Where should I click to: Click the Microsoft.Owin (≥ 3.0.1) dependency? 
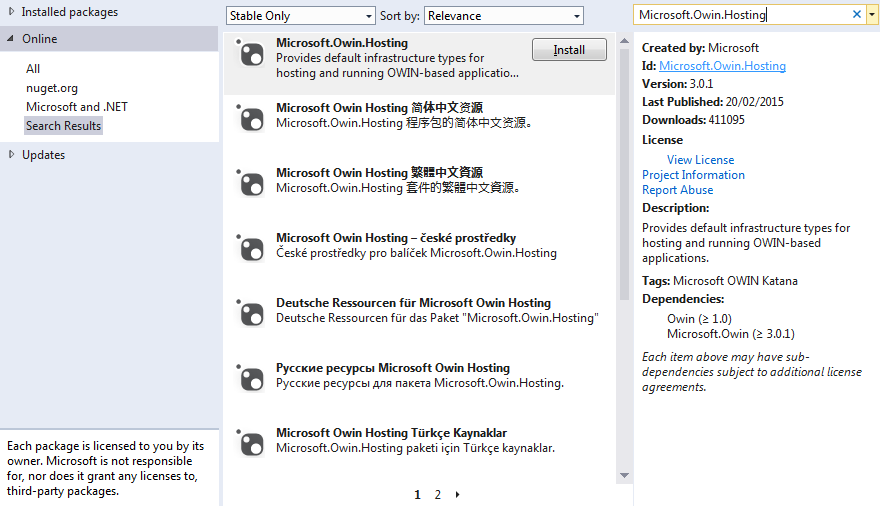pos(731,334)
